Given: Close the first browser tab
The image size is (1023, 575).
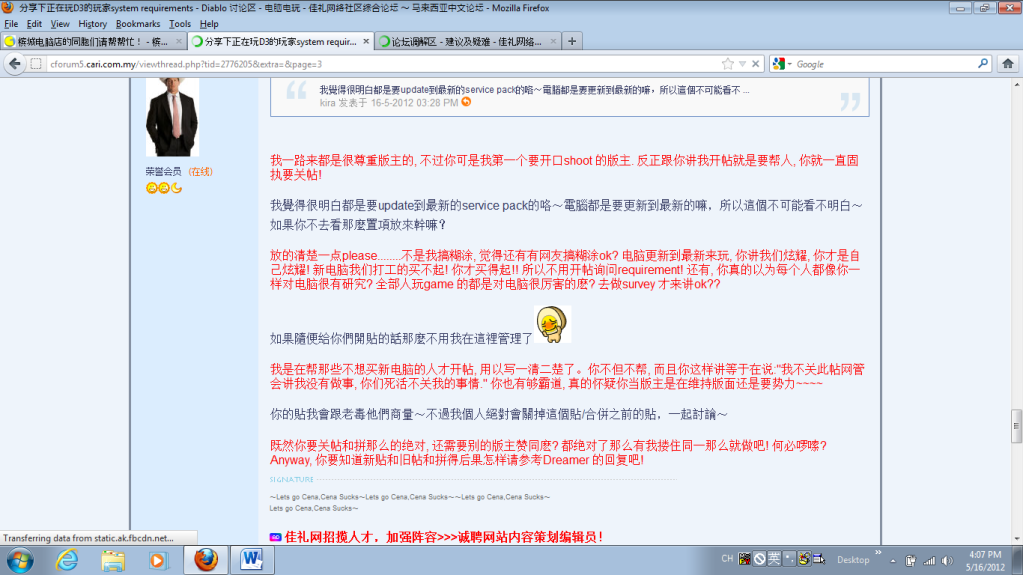Looking at the screenshot, I should (x=179, y=41).
